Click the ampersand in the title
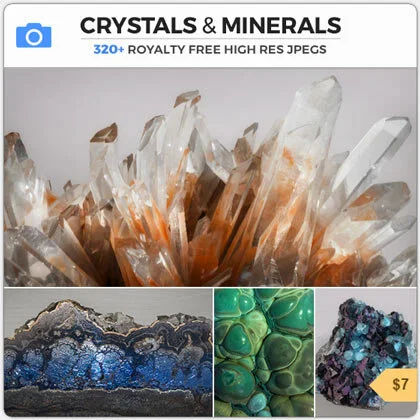Image resolution: width=420 pixels, height=420 pixels. 209,26
